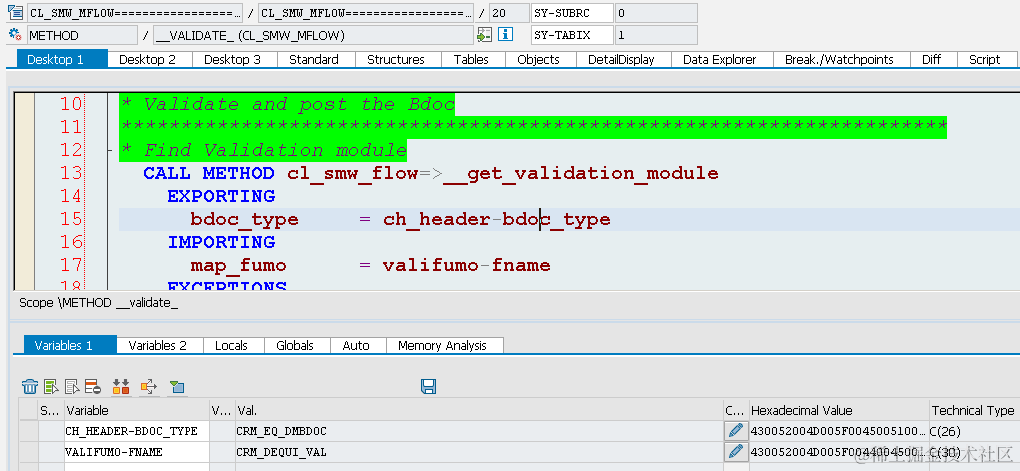Image resolution: width=1020 pixels, height=471 pixels.
Task: Click the delete variables trash icon
Action: (30, 387)
